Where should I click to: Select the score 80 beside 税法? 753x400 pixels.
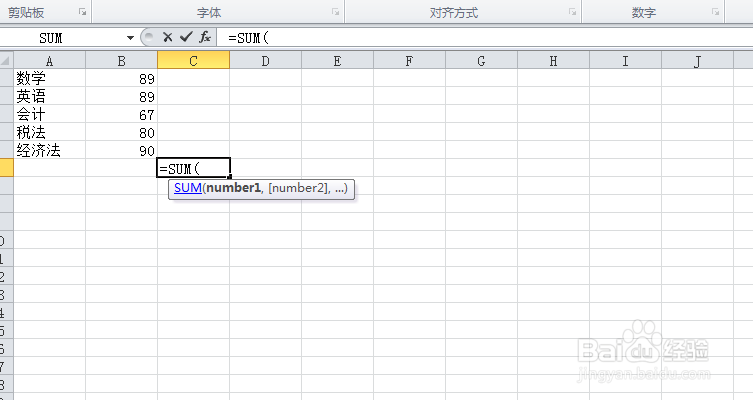coord(121,132)
